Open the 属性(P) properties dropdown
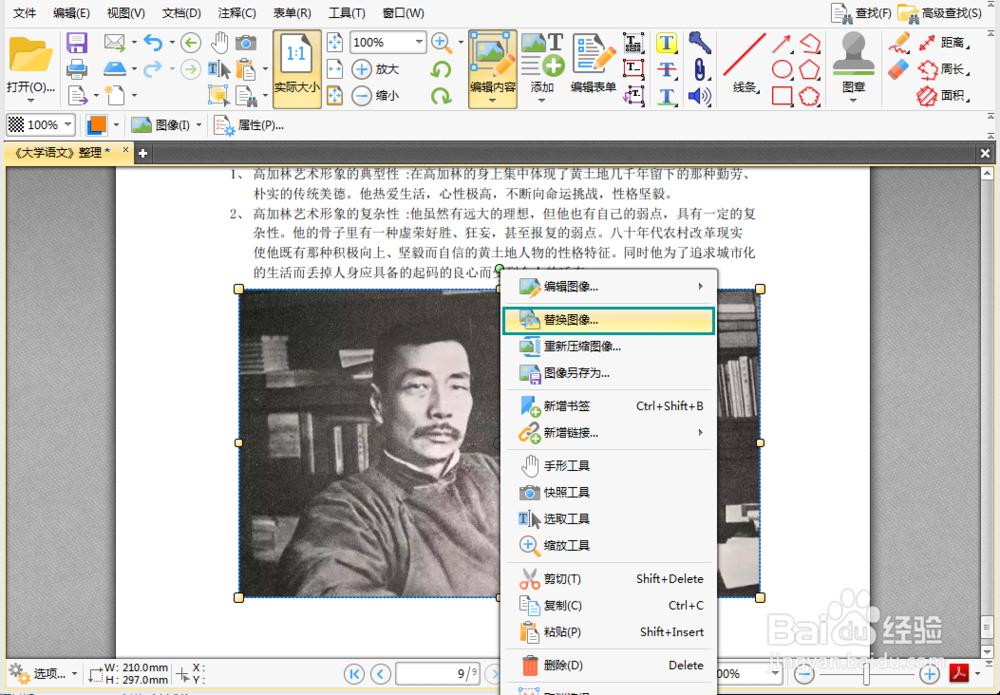This screenshot has width=1000, height=695. [262, 124]
